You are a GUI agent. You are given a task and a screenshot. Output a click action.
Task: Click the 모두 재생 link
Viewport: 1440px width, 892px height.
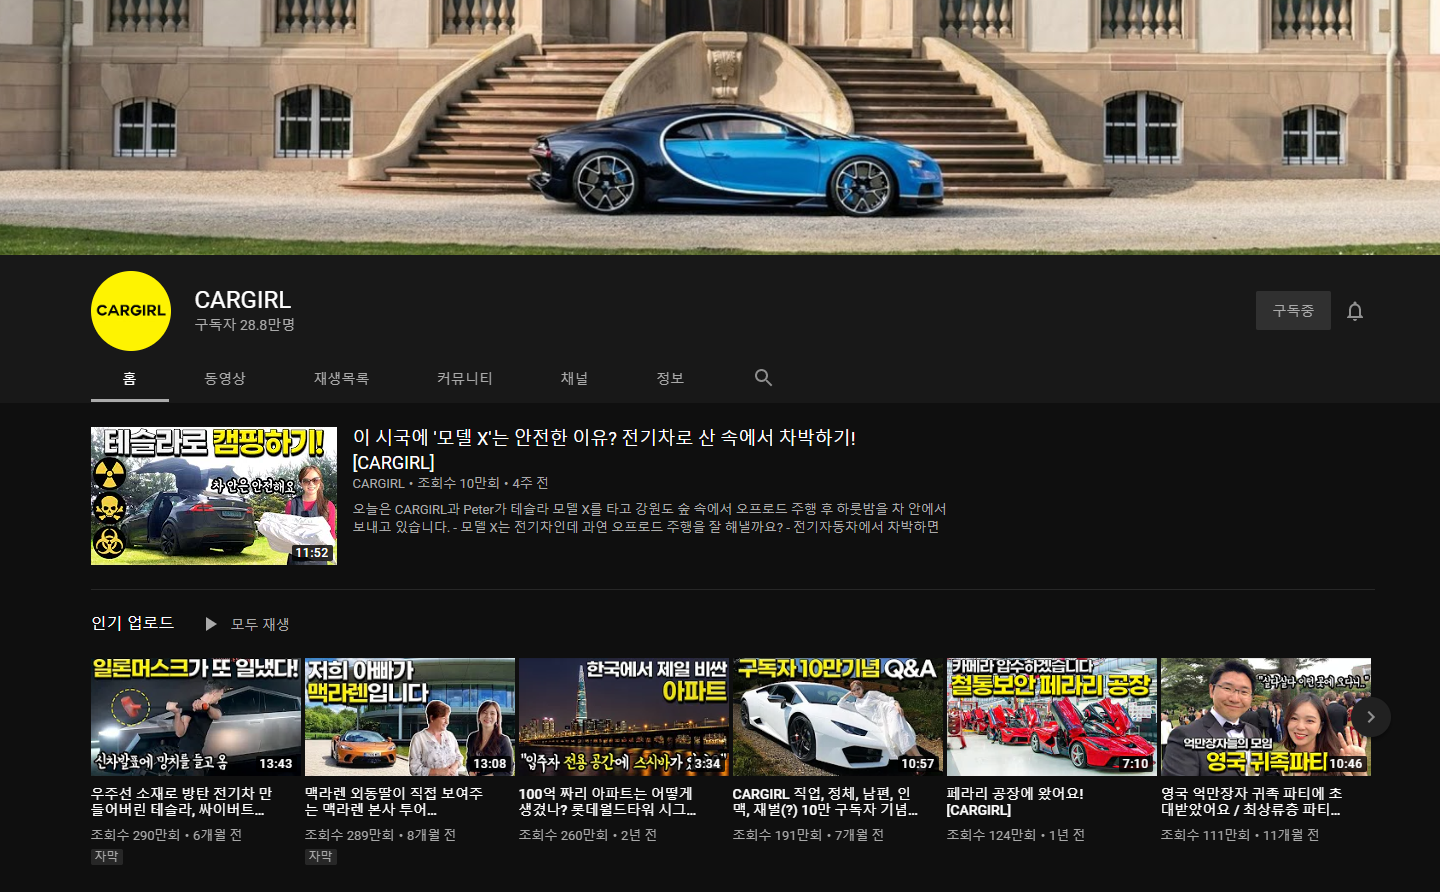tap(260, 624)
